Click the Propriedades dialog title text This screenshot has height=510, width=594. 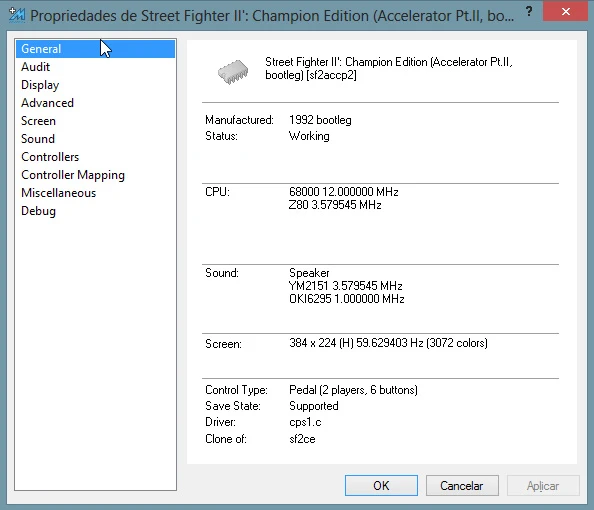pos(272,16)
